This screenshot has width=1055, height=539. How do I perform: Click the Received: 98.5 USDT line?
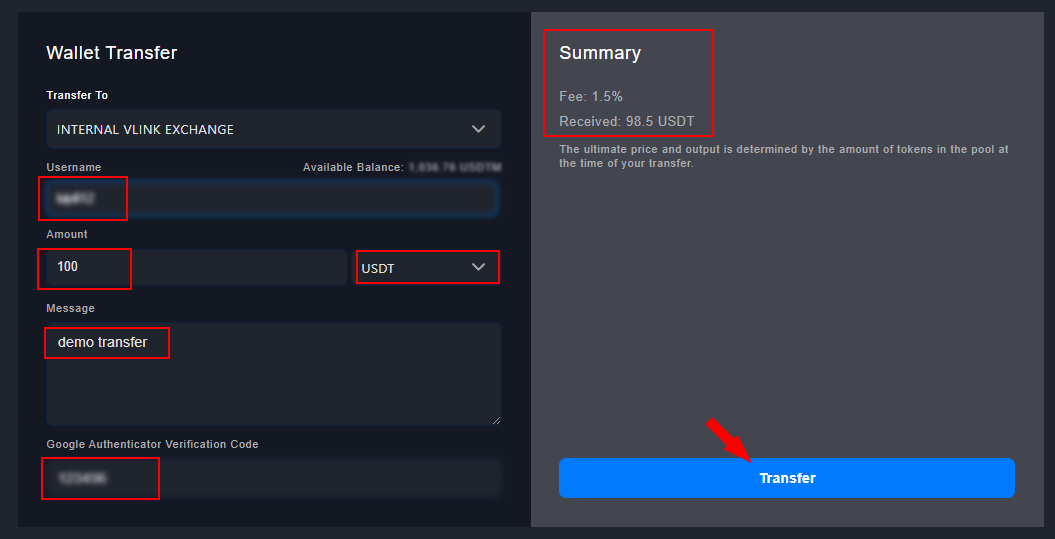click(626, 122)
